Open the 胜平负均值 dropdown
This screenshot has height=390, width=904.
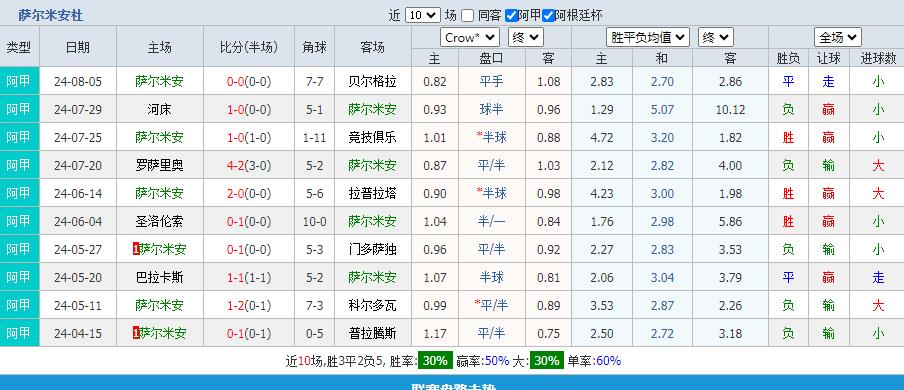[x=648, y=38]
